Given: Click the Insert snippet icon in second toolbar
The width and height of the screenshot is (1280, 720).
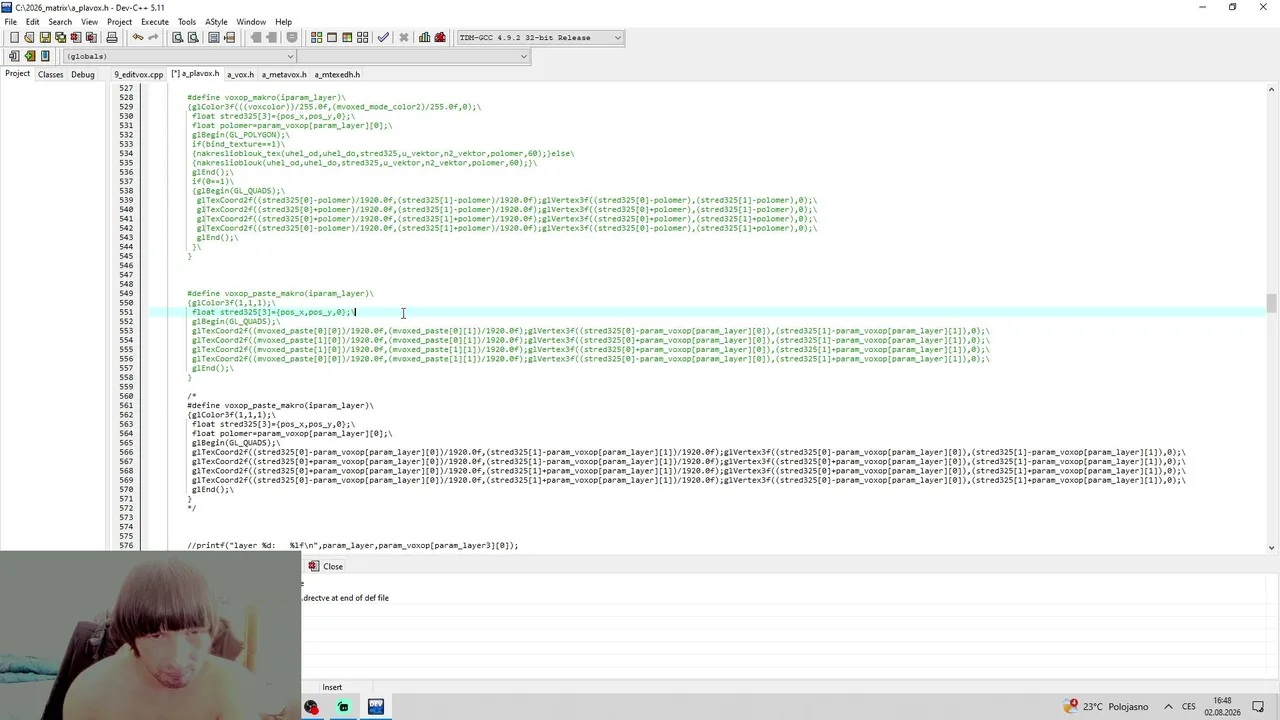Looking at the screenshot, I should tap(14, 56).
